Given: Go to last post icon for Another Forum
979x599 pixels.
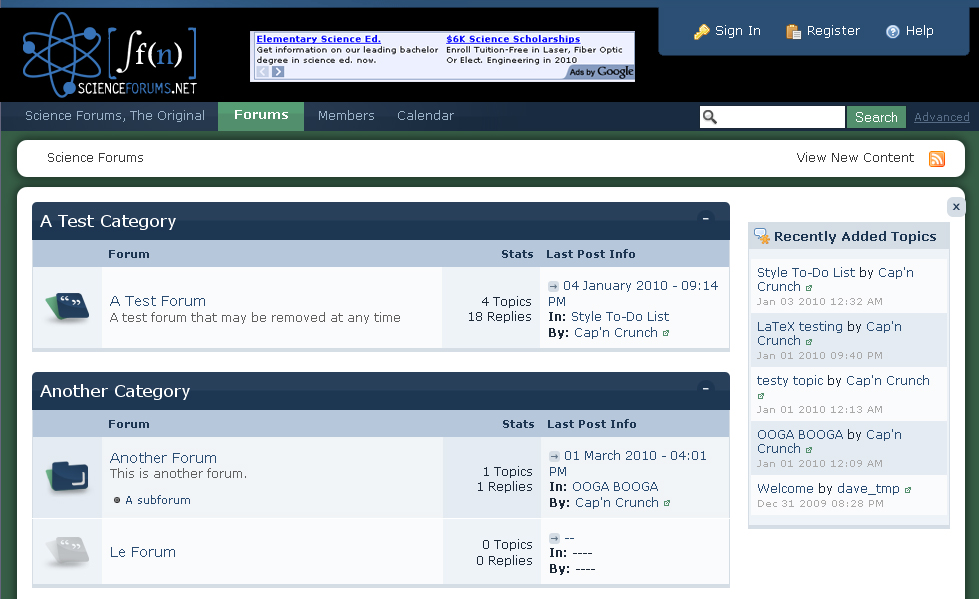Looking at the screenshot, I should click(x=554, y=456).
